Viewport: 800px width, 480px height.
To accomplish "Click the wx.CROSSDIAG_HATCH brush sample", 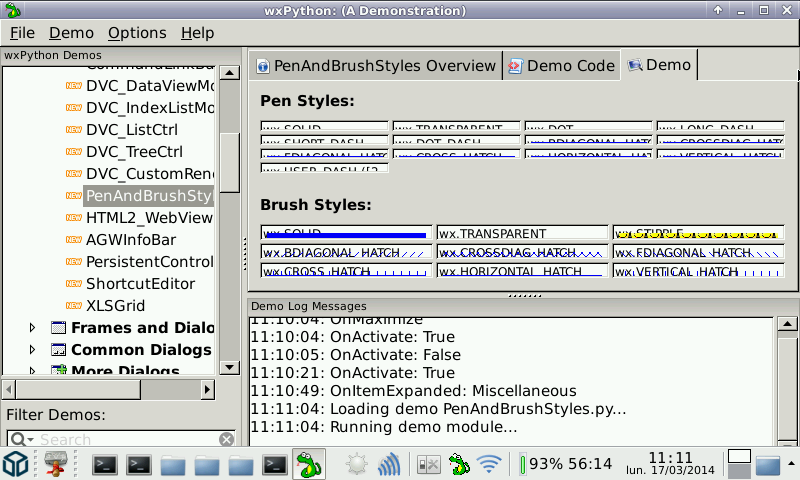I will coord(522,251).
